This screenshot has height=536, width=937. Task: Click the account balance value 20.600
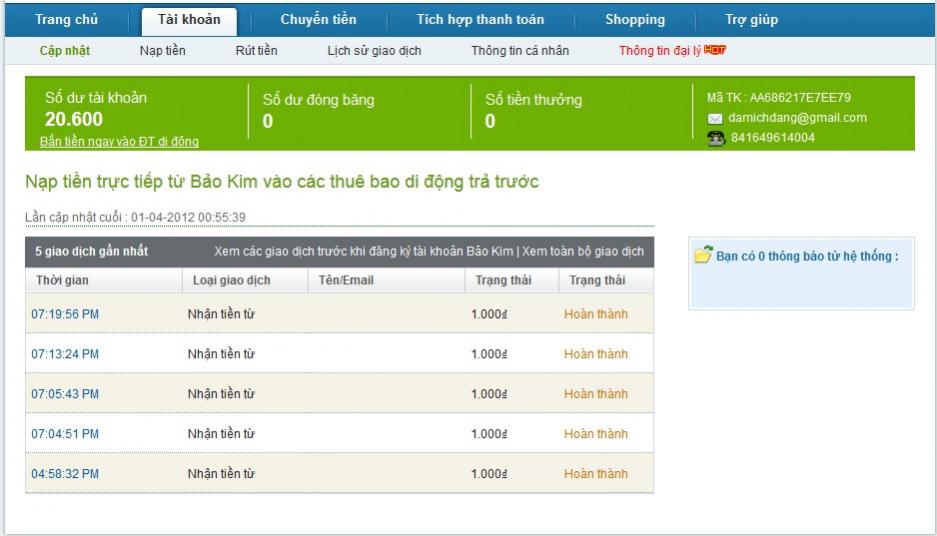74,120
